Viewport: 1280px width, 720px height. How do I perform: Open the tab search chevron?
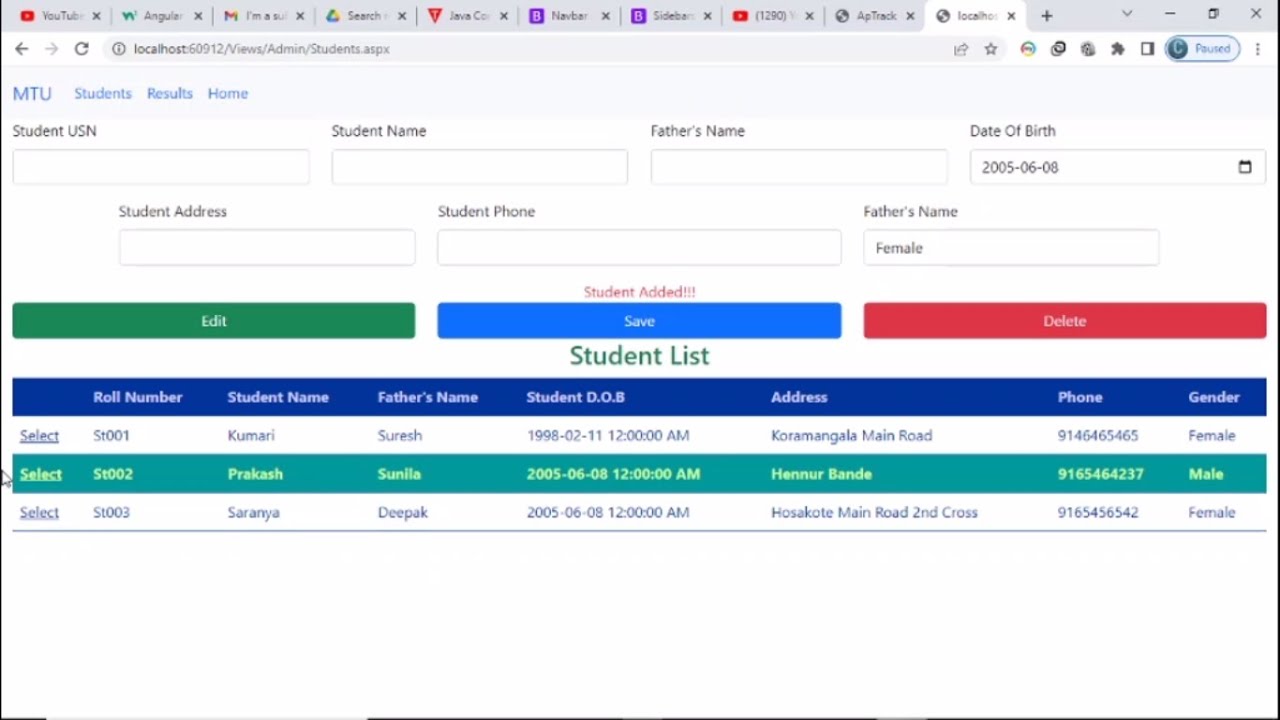click(1127, 14)
